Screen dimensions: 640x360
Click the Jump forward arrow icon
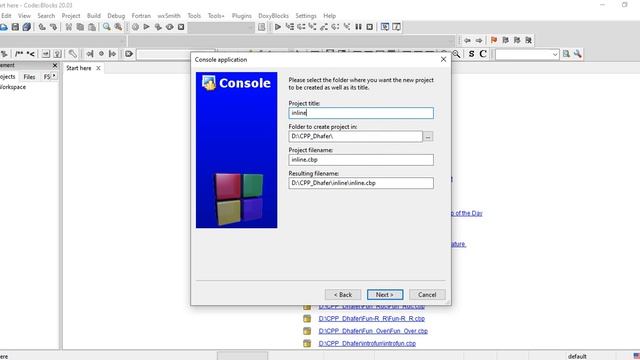point(479,40)
